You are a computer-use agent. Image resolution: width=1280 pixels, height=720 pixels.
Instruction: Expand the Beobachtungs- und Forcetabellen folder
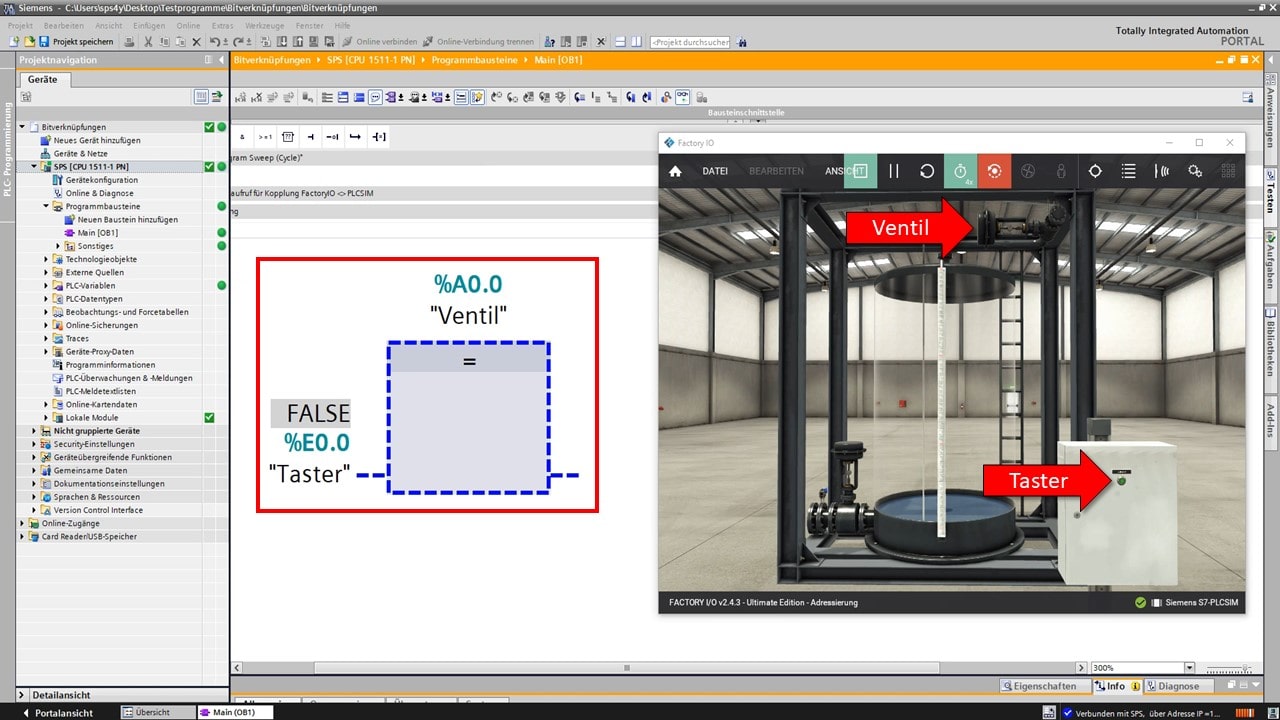tap(46, 312)
